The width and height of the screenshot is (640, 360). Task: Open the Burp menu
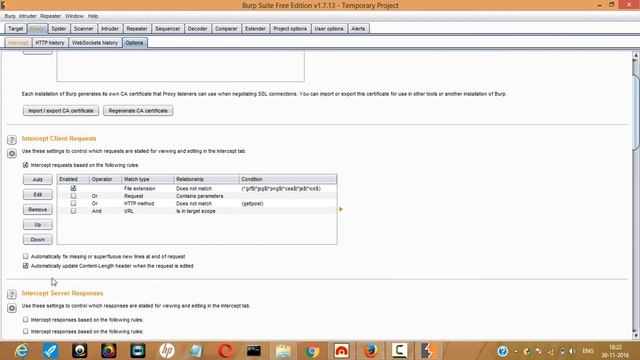coord(10,16)
